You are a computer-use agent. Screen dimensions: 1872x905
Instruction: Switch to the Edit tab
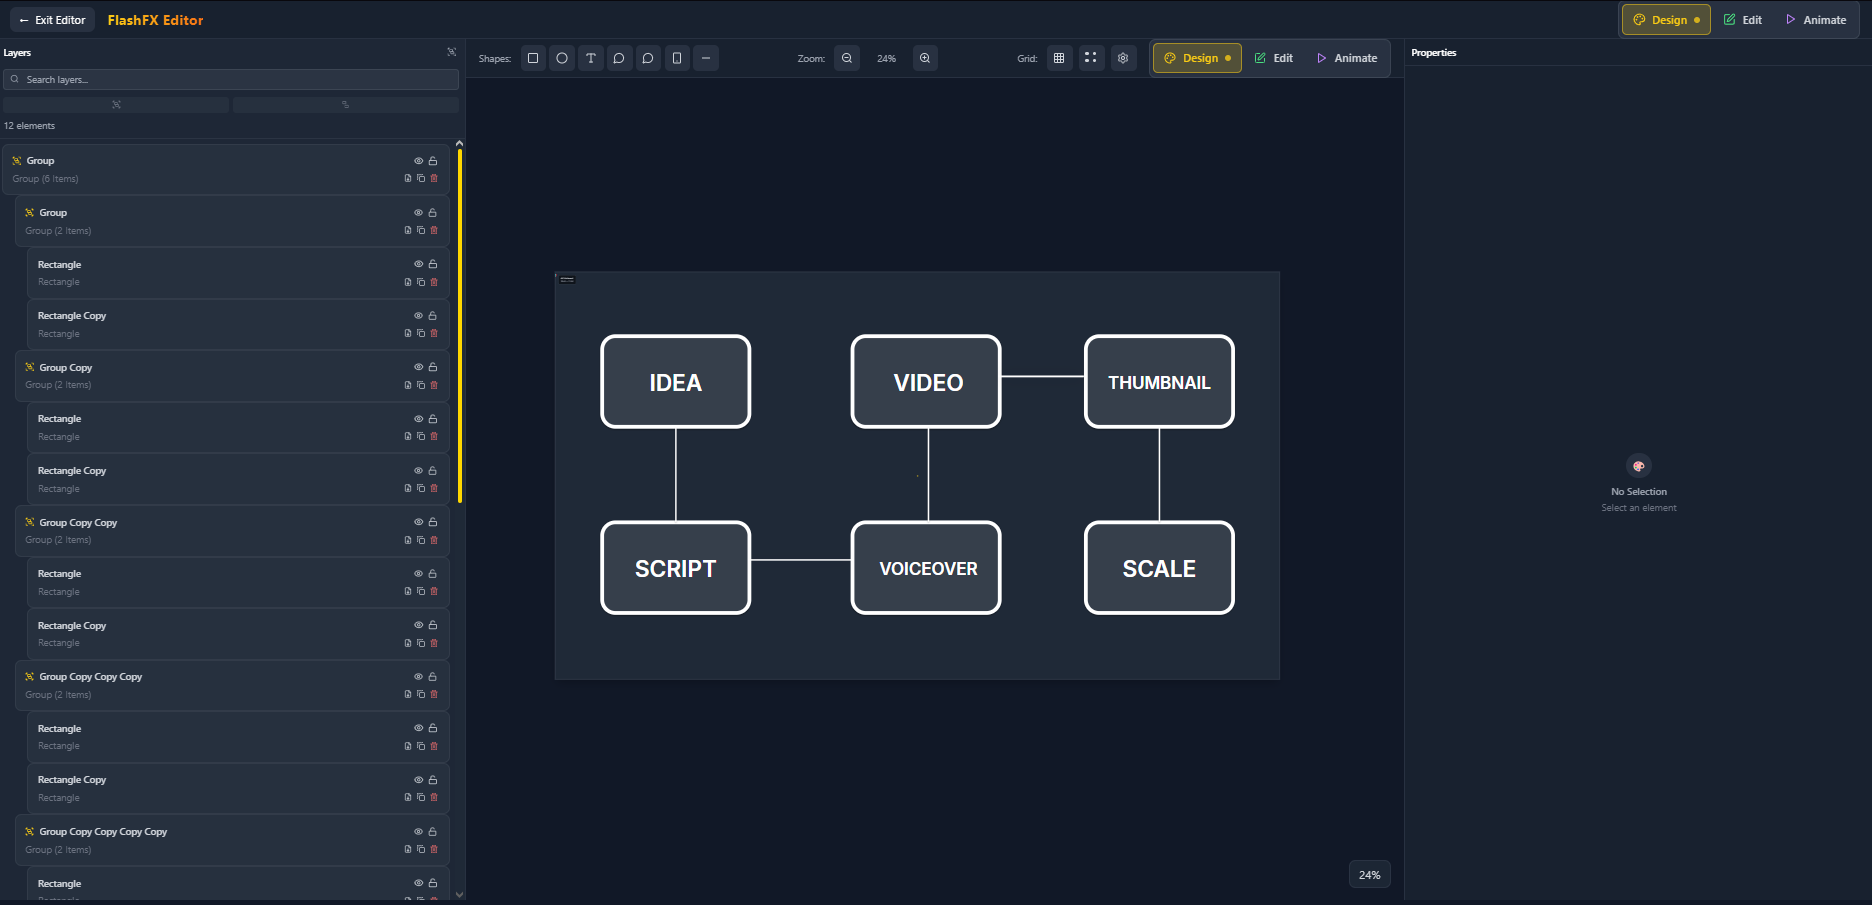1274,58
